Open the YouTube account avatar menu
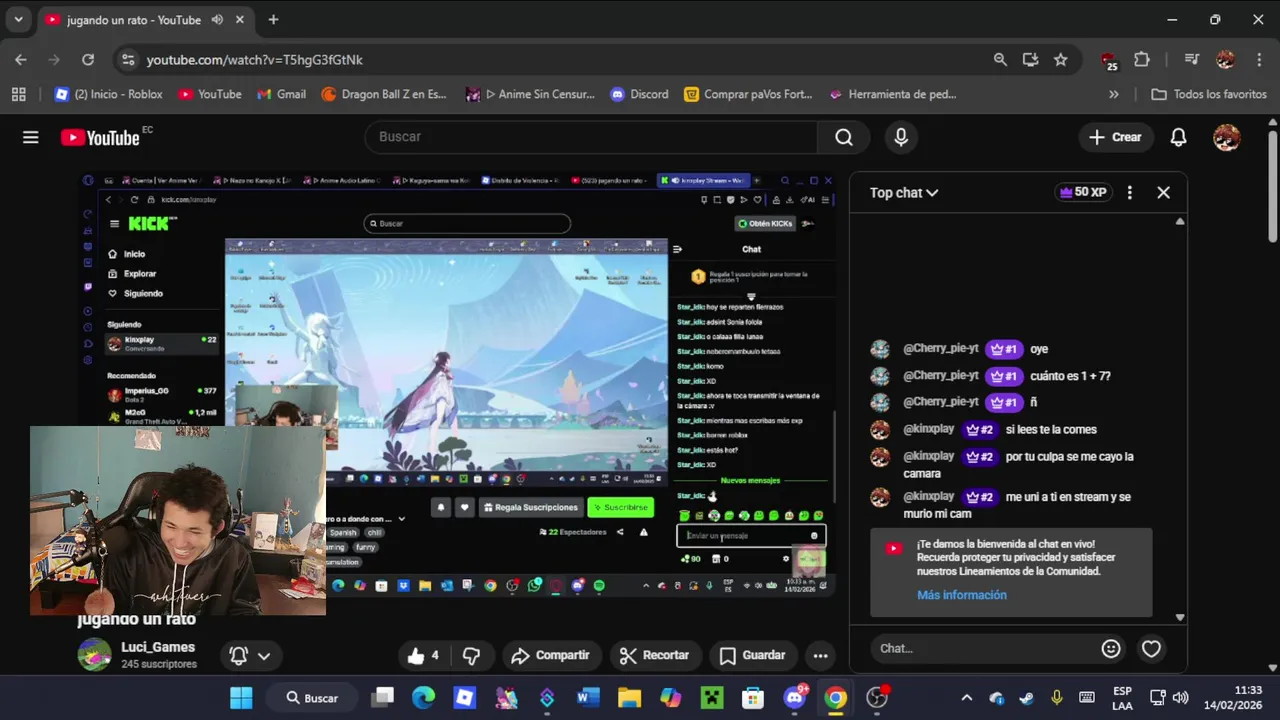This screenshot has height=720, width=1280. click(x=1226, y=137)
